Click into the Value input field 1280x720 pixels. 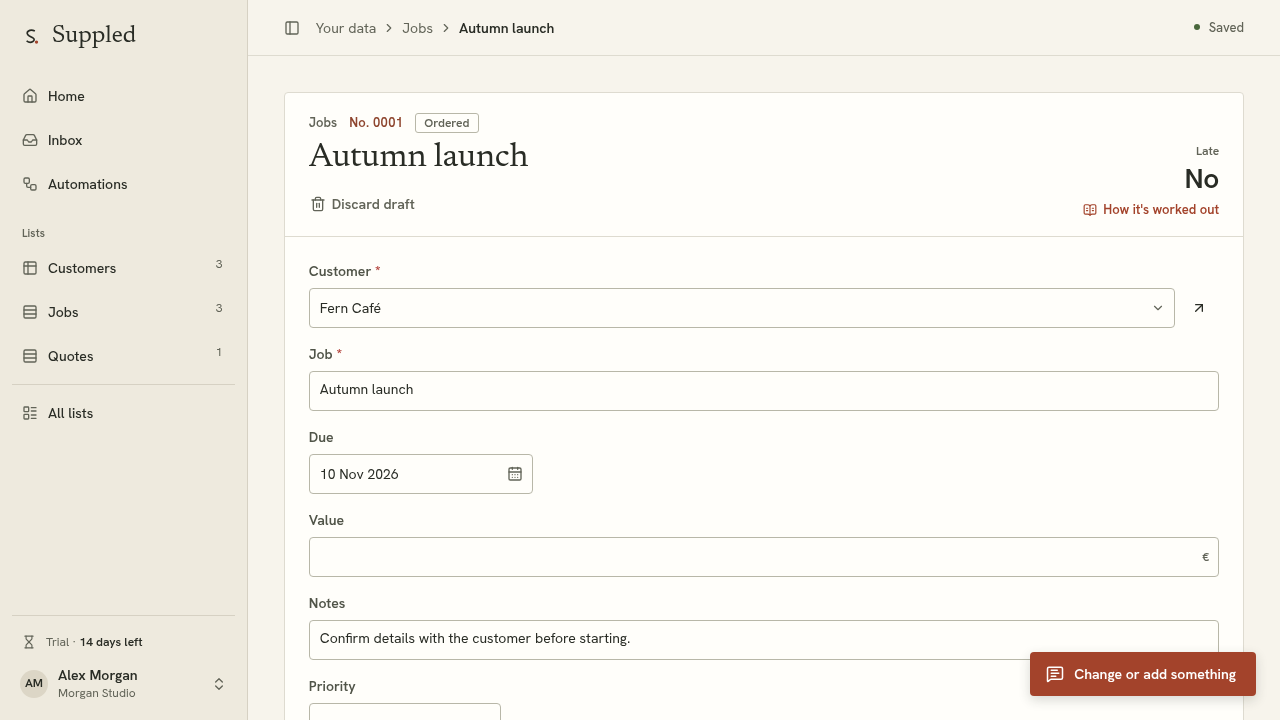[x=764, y=557]
